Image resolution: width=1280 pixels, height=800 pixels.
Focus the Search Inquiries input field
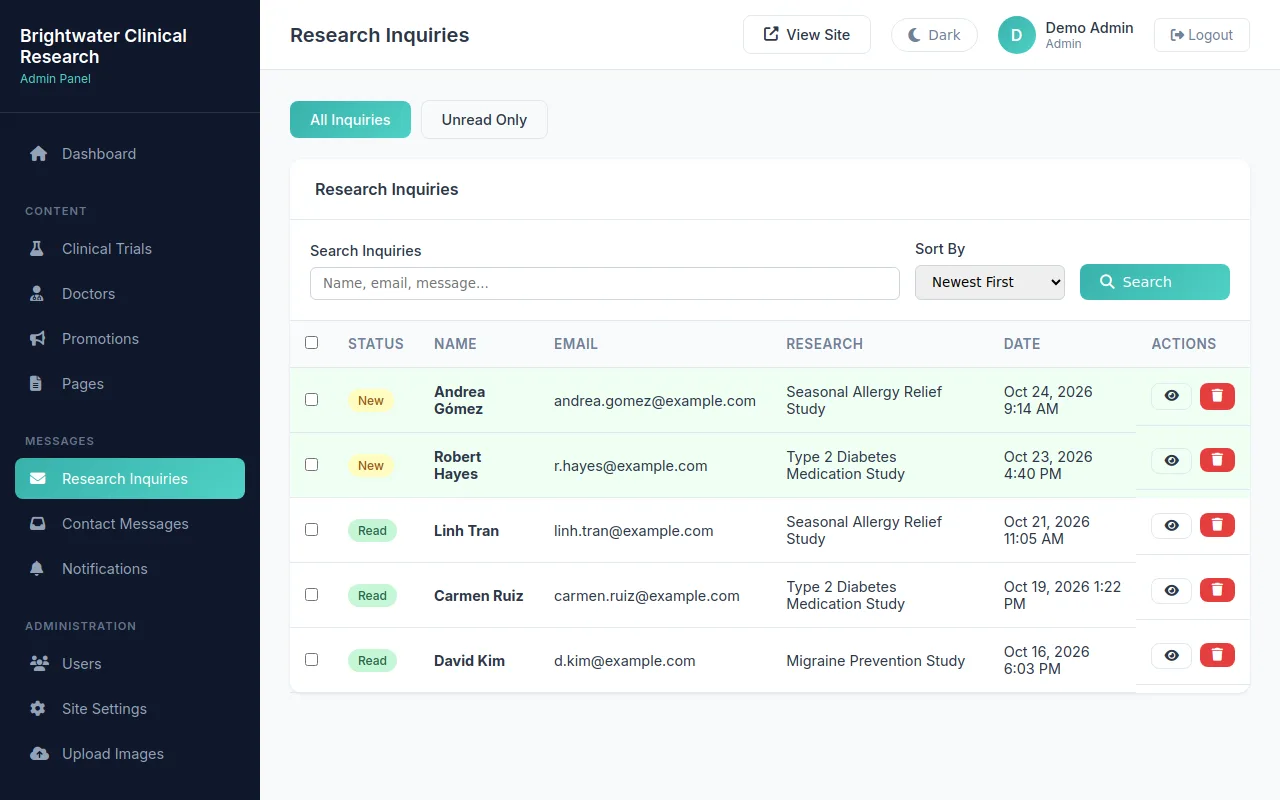(605, 283)
